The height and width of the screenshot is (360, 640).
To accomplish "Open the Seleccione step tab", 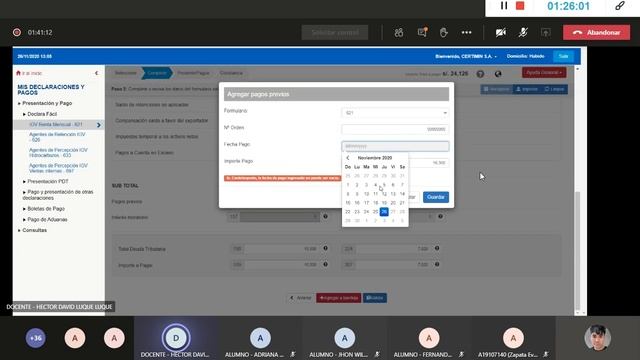I will 125,73.
